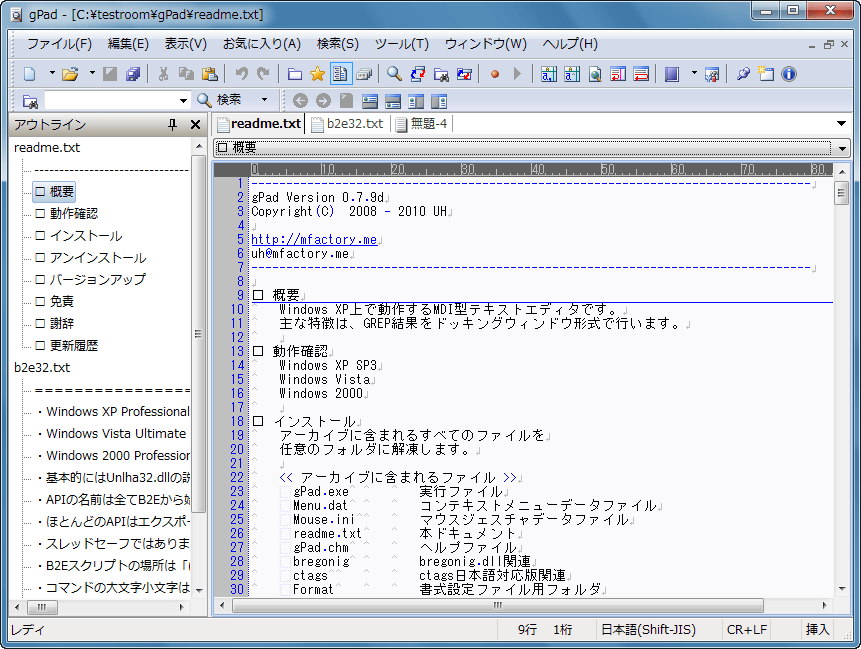
Task: Click the blue pushpin icon
Action: coord(743,74)
